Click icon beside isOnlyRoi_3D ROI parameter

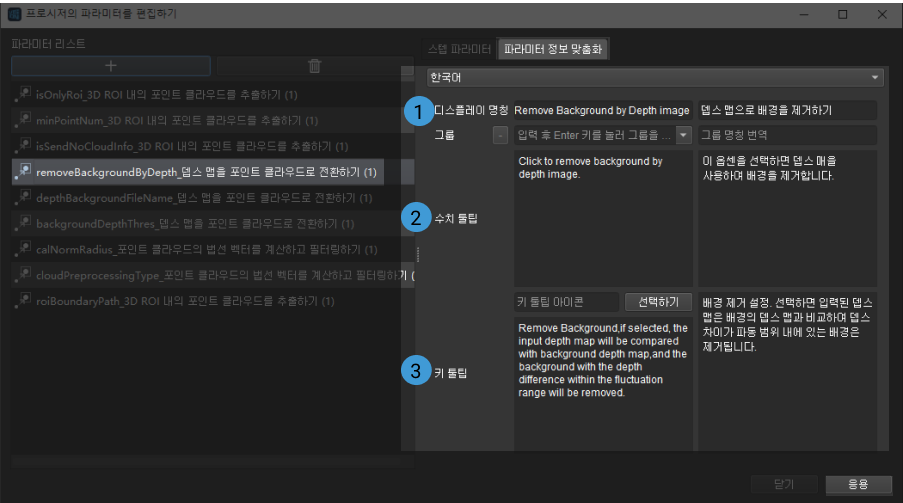coord(23,94)
